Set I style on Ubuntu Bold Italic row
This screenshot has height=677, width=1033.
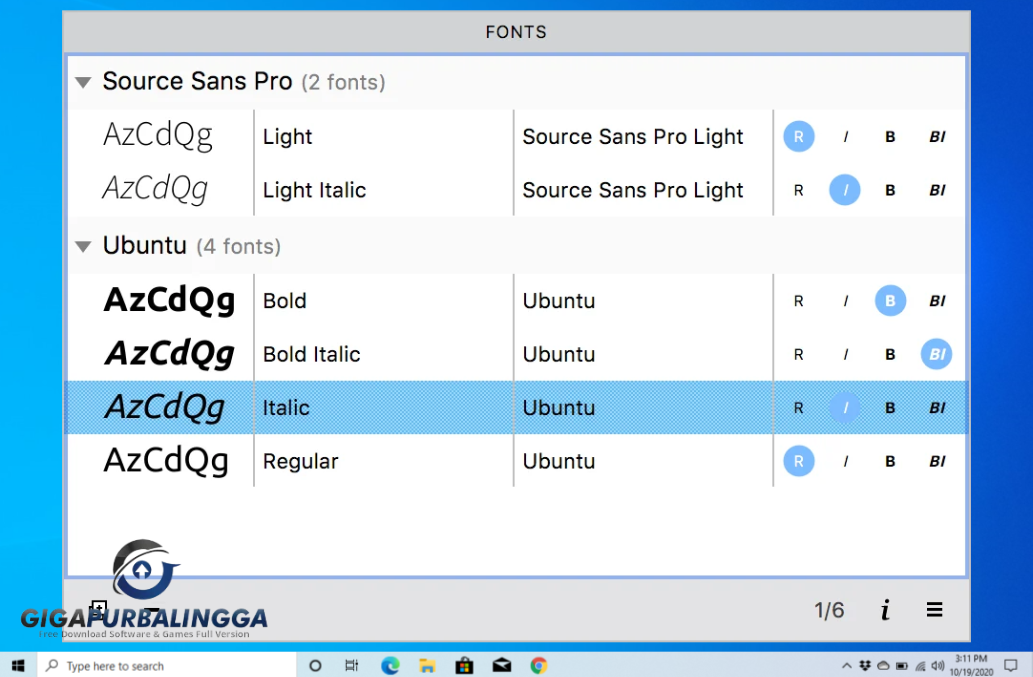[x=845, y=354]
